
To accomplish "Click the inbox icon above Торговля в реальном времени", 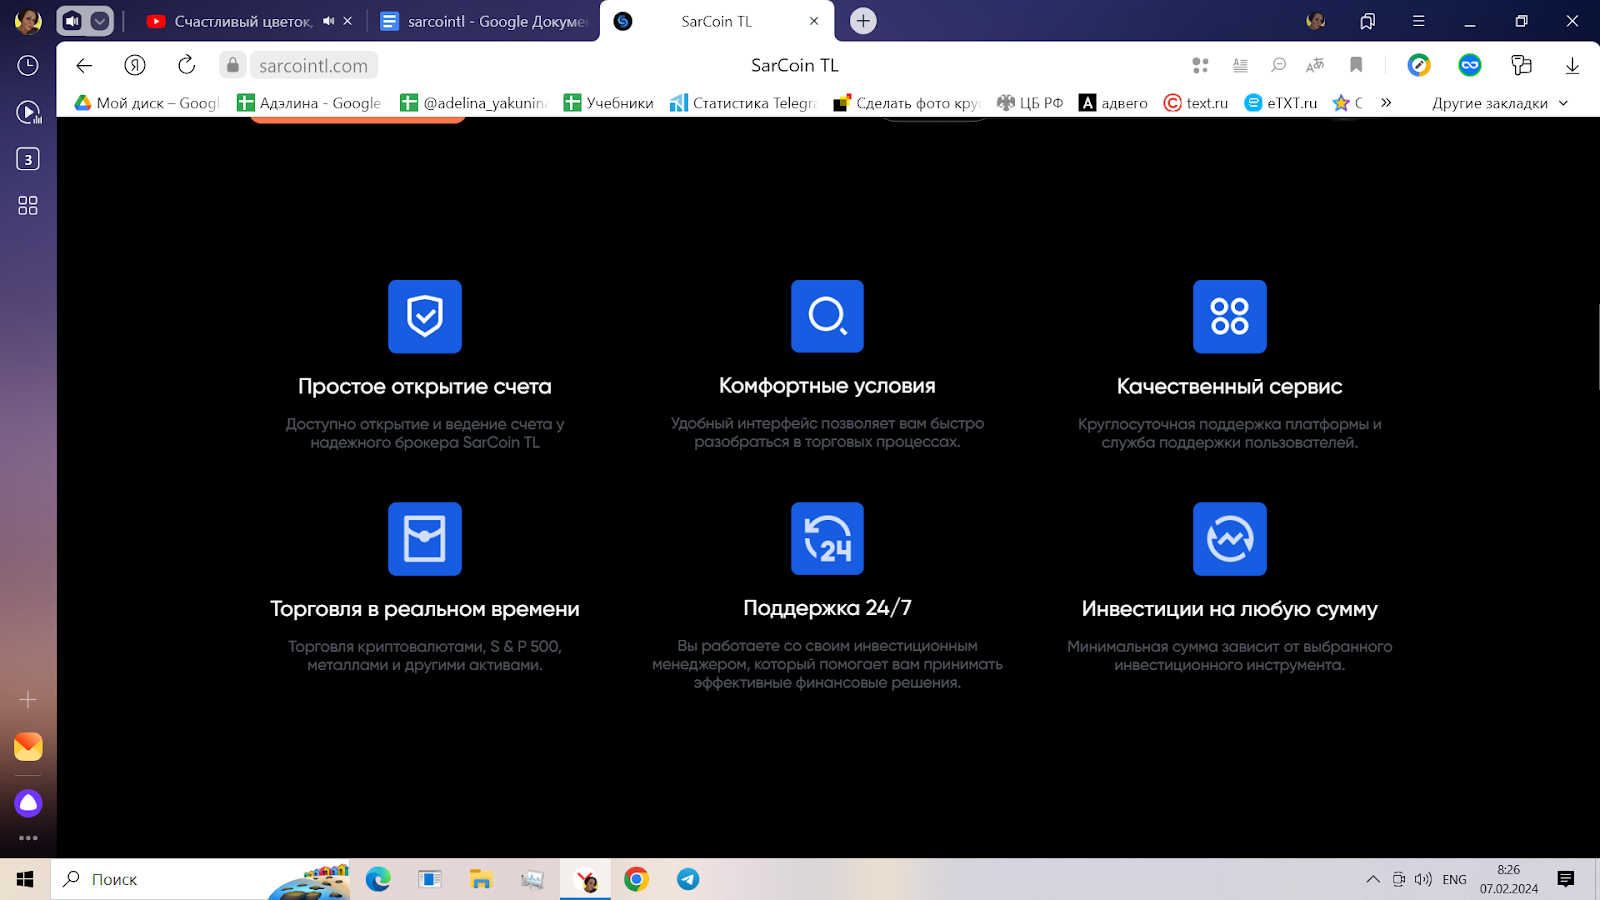I will [x=425, y=539].
